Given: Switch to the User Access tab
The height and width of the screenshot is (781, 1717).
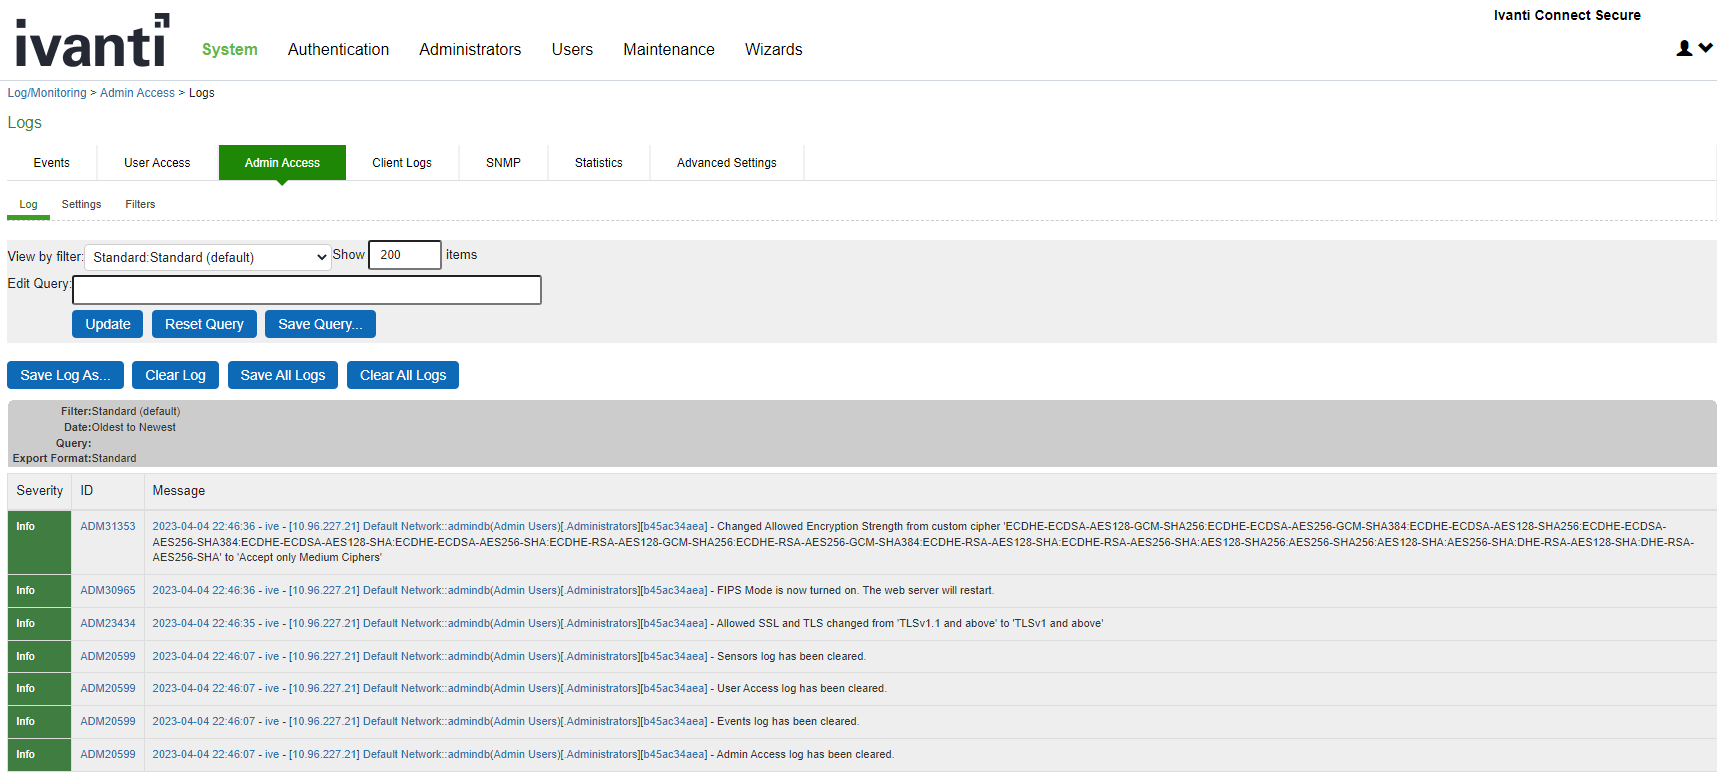Looking at the screenshot, I should (x=157, y=163).
